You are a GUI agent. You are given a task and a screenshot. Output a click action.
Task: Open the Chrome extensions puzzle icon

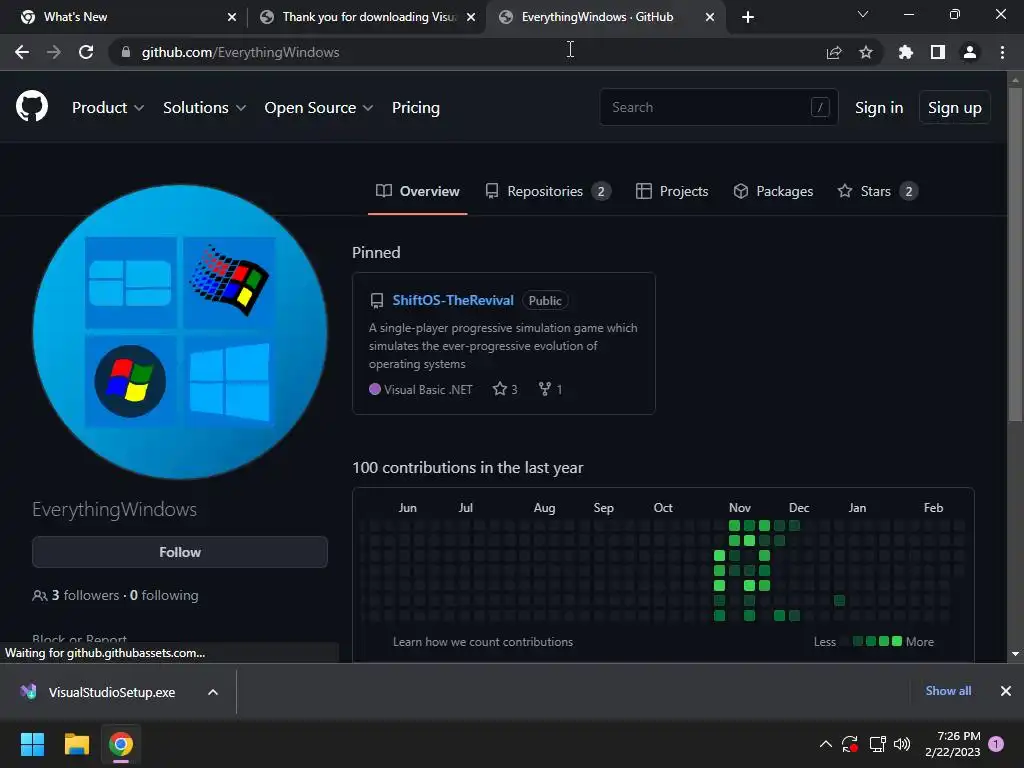pyautogui.click(x=906, y=52)
